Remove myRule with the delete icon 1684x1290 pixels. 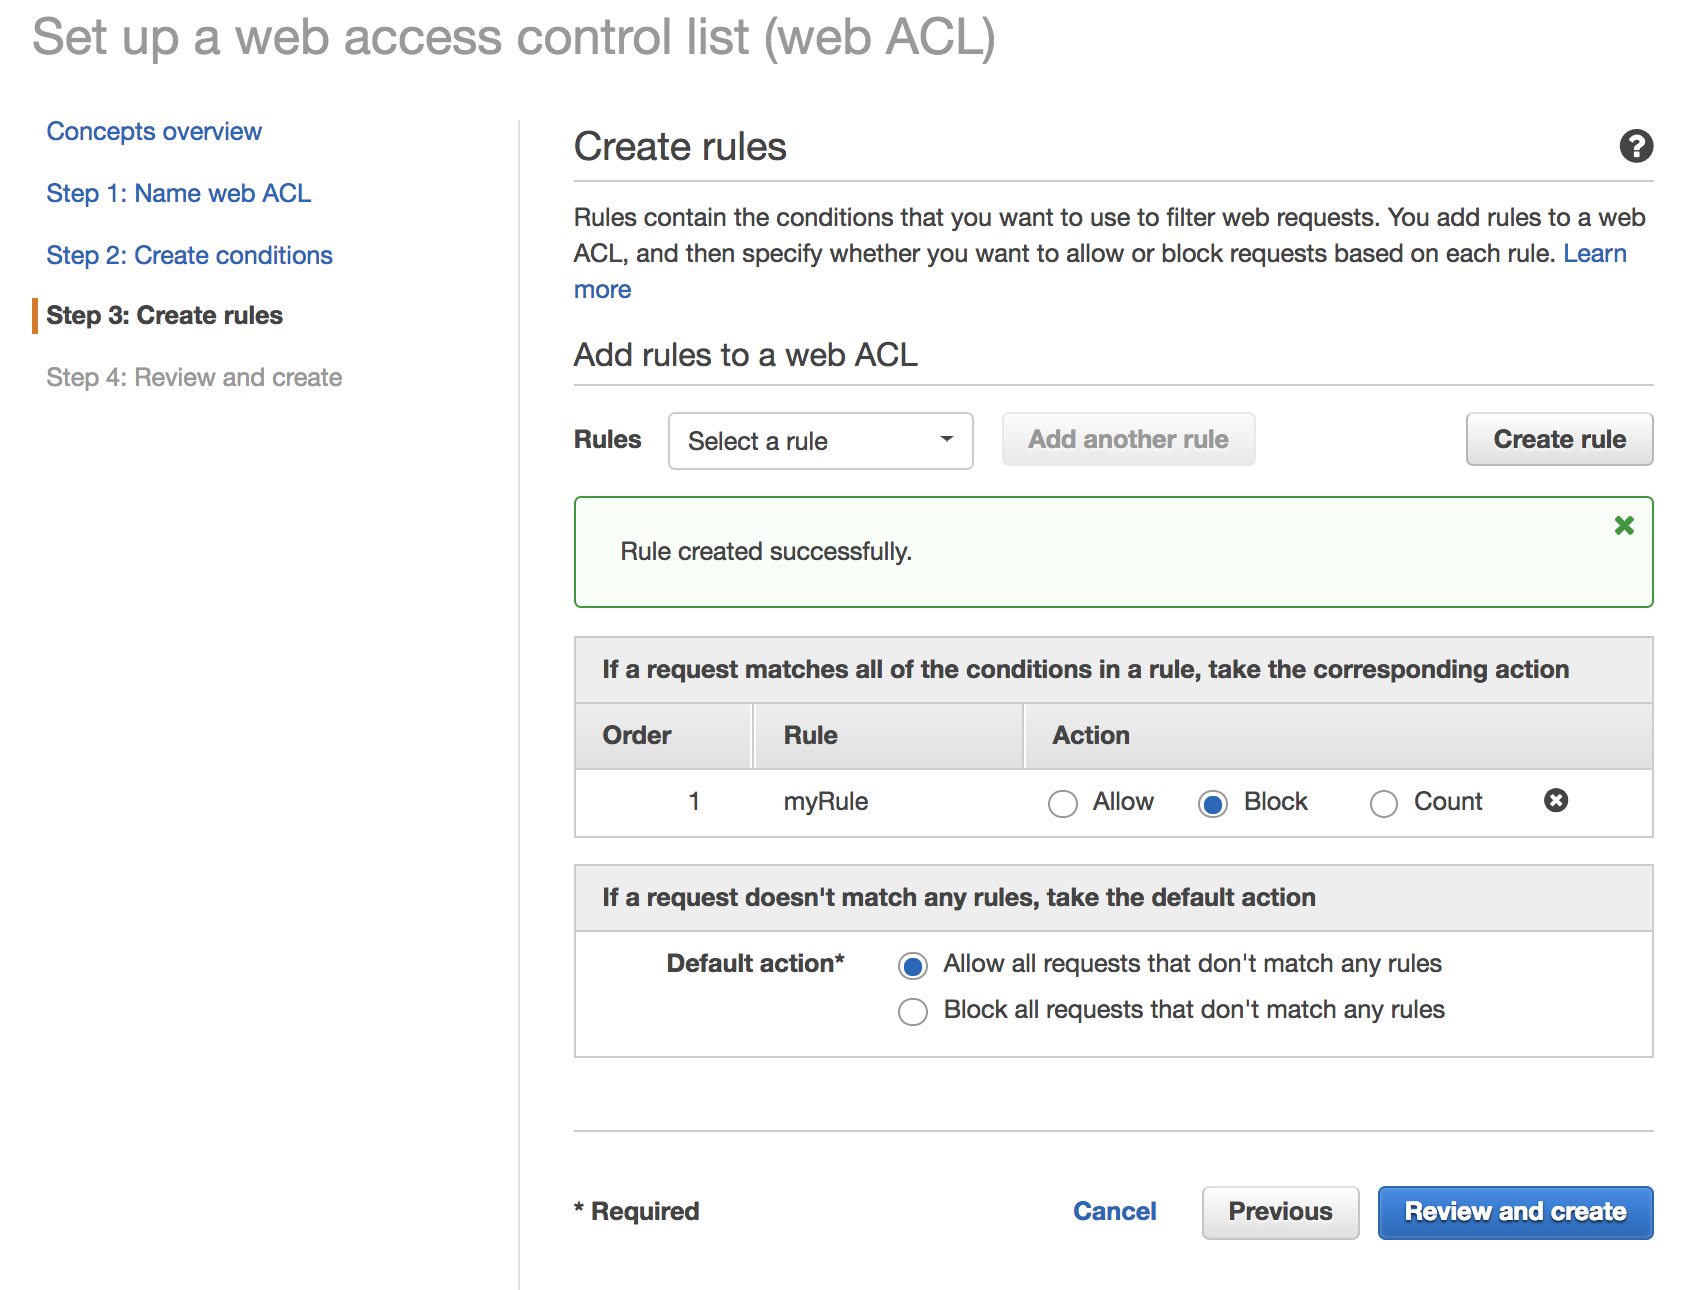[1556, 800]
